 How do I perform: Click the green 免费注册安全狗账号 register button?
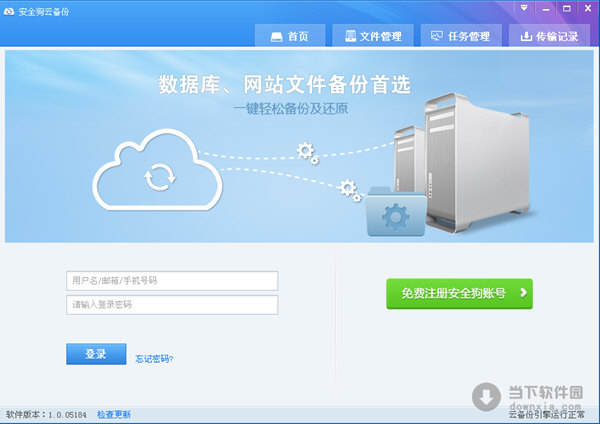point(459,294)
